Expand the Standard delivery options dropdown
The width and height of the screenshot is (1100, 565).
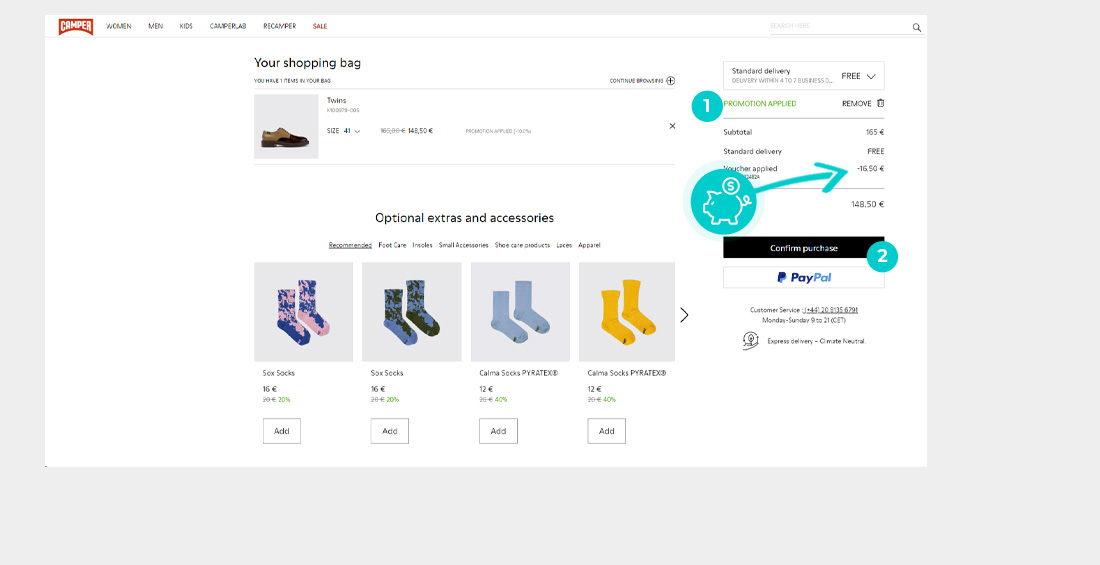click(x=804, y=76)
